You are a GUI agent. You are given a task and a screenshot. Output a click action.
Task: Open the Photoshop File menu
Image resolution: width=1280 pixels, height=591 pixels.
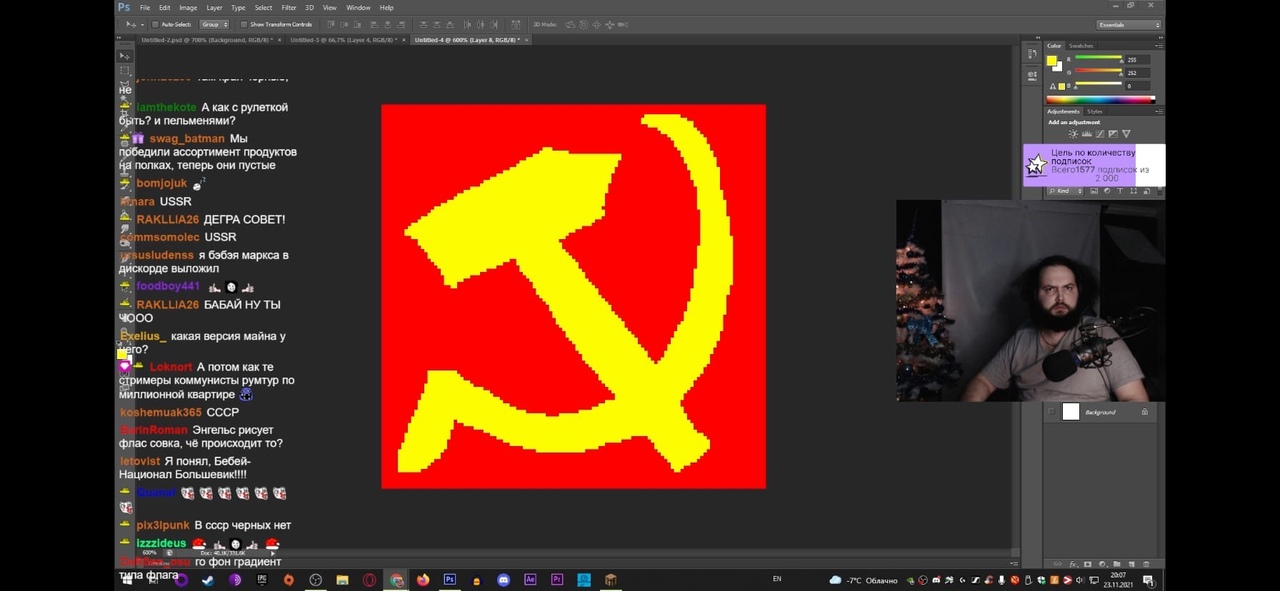[145, 7]
